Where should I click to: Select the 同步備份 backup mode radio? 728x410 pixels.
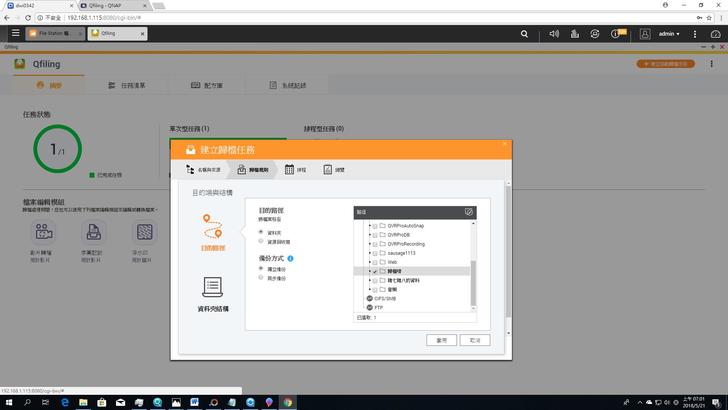tap(261, 277)
